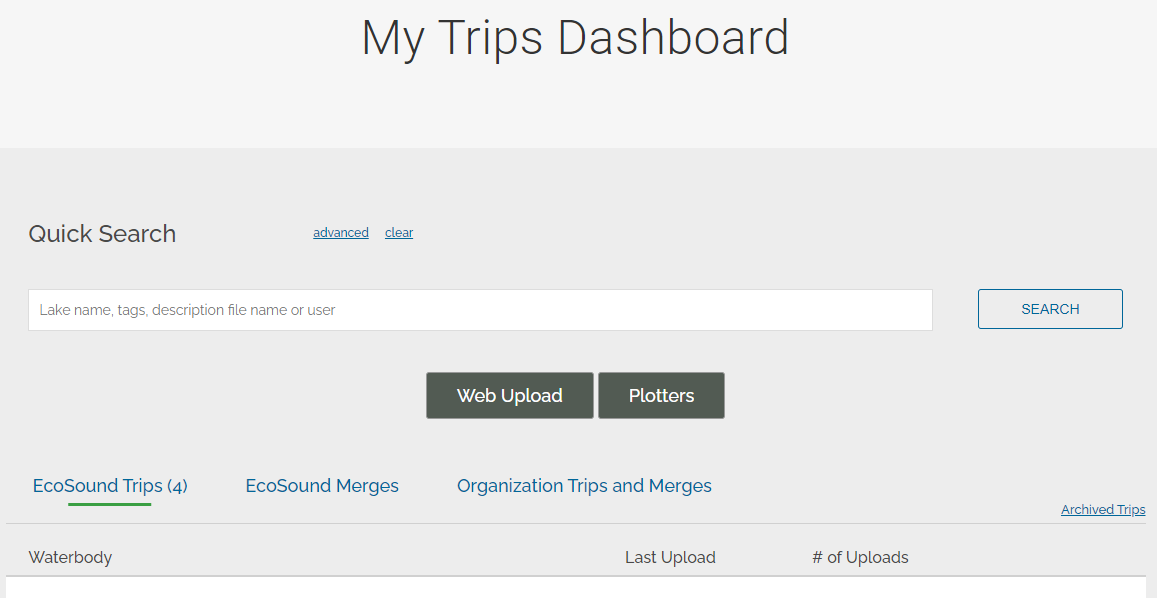1157x598 pixels.
Task: Select the EcoSound Trips (4) tab
Action: 110,486
